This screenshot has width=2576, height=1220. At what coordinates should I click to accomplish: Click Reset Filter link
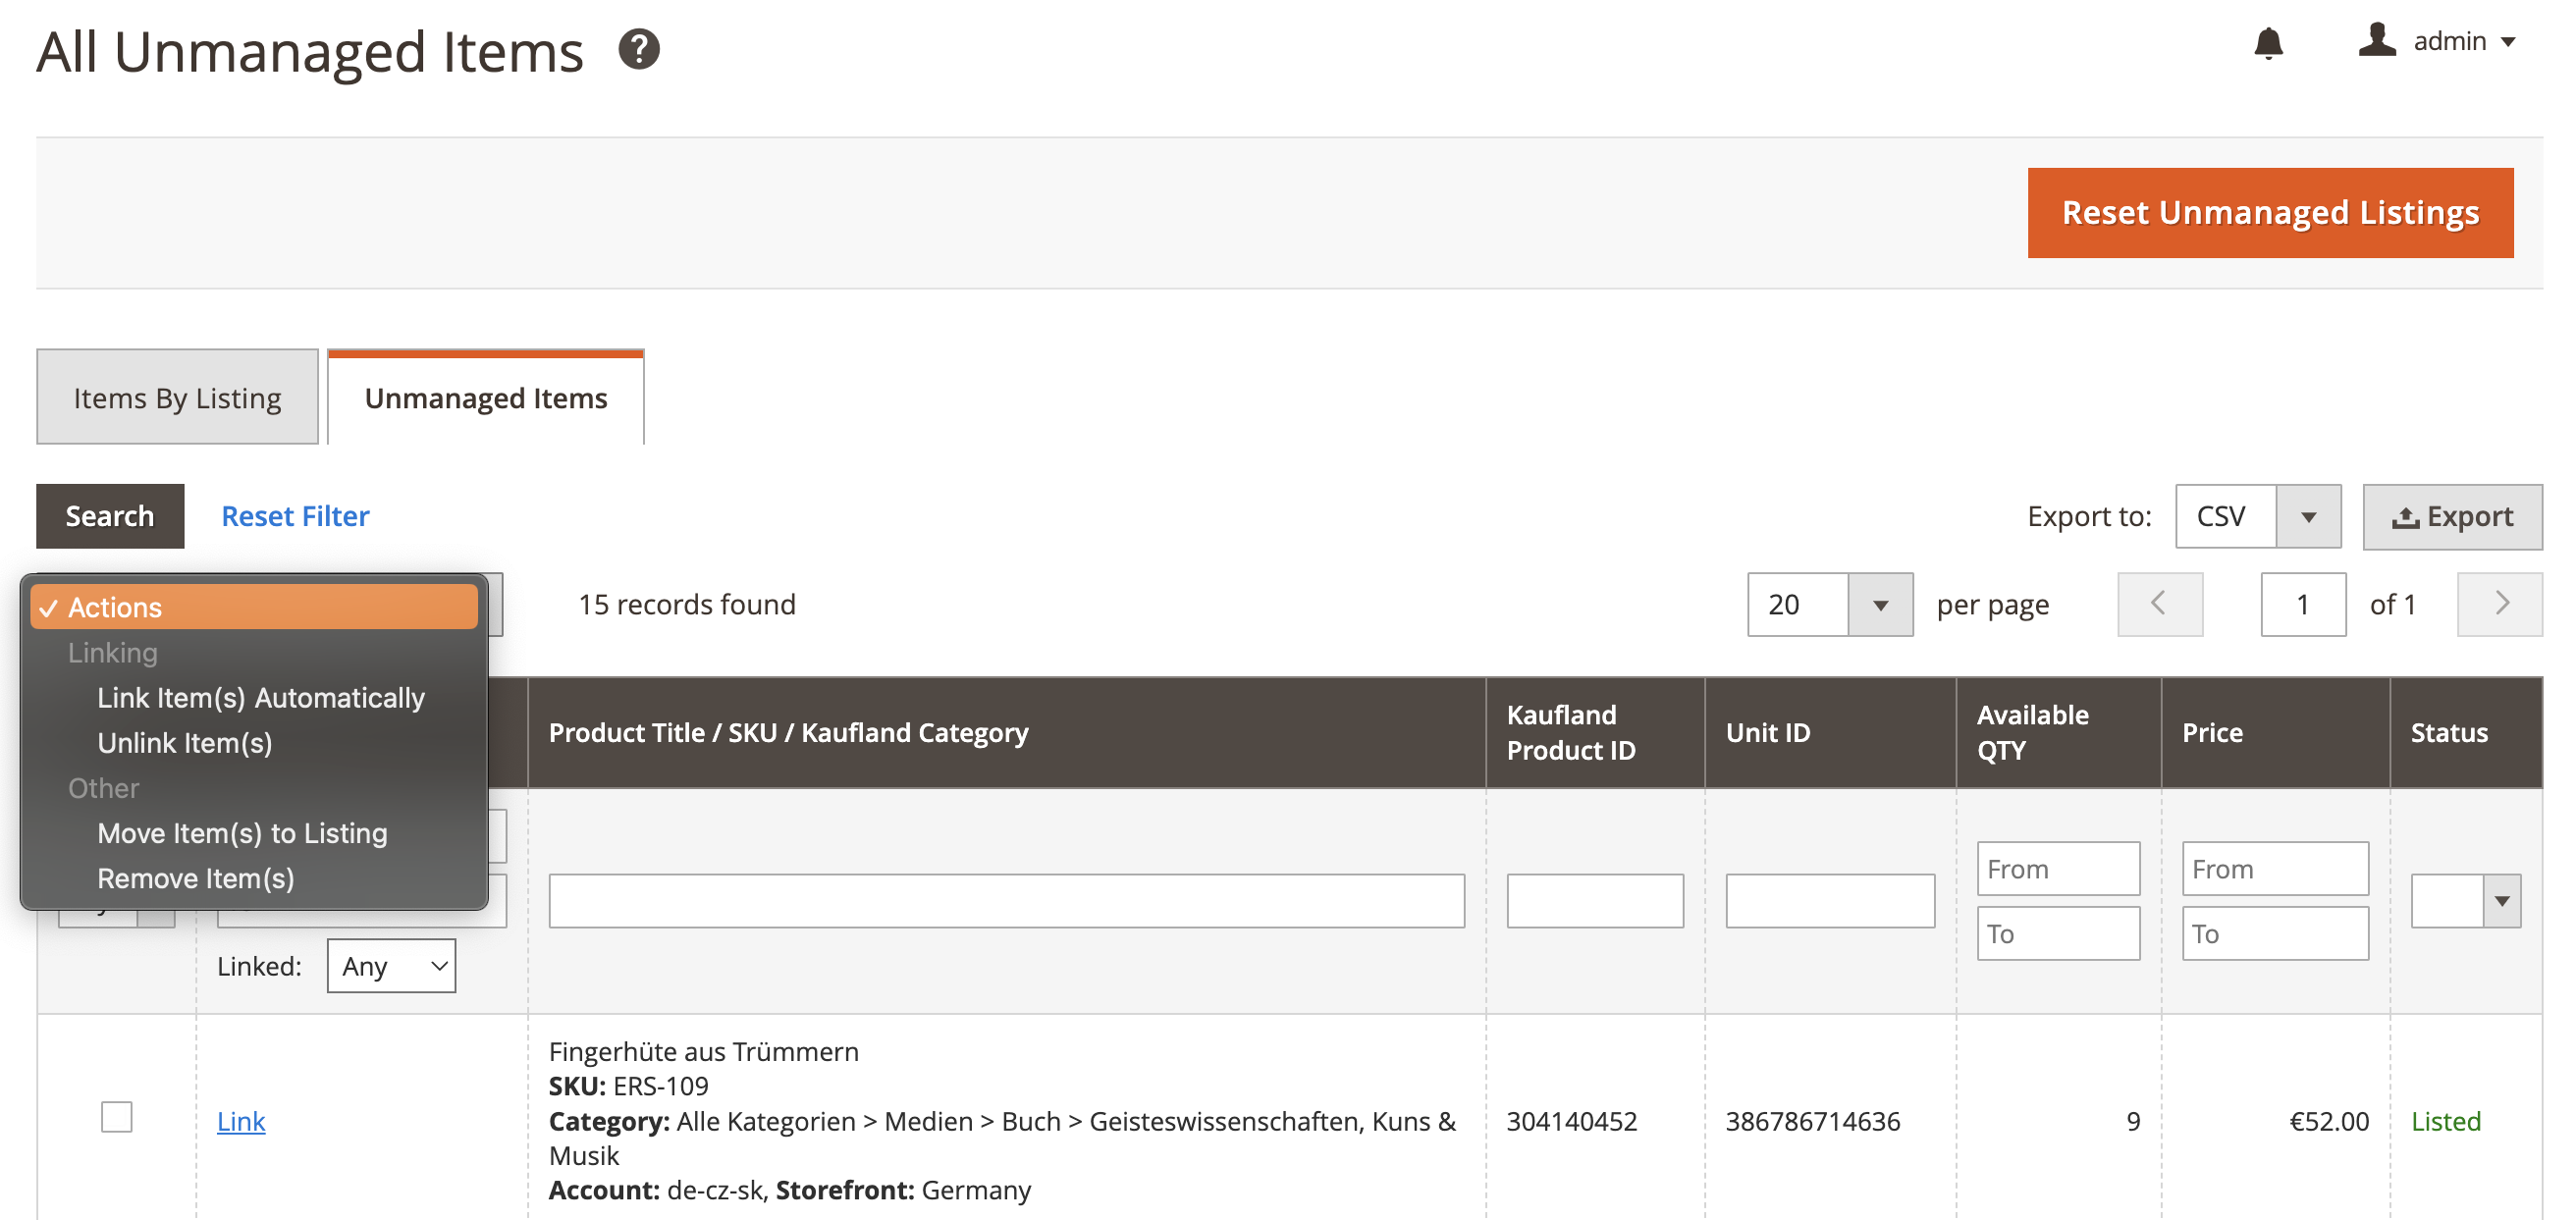[x=295, y=516]
